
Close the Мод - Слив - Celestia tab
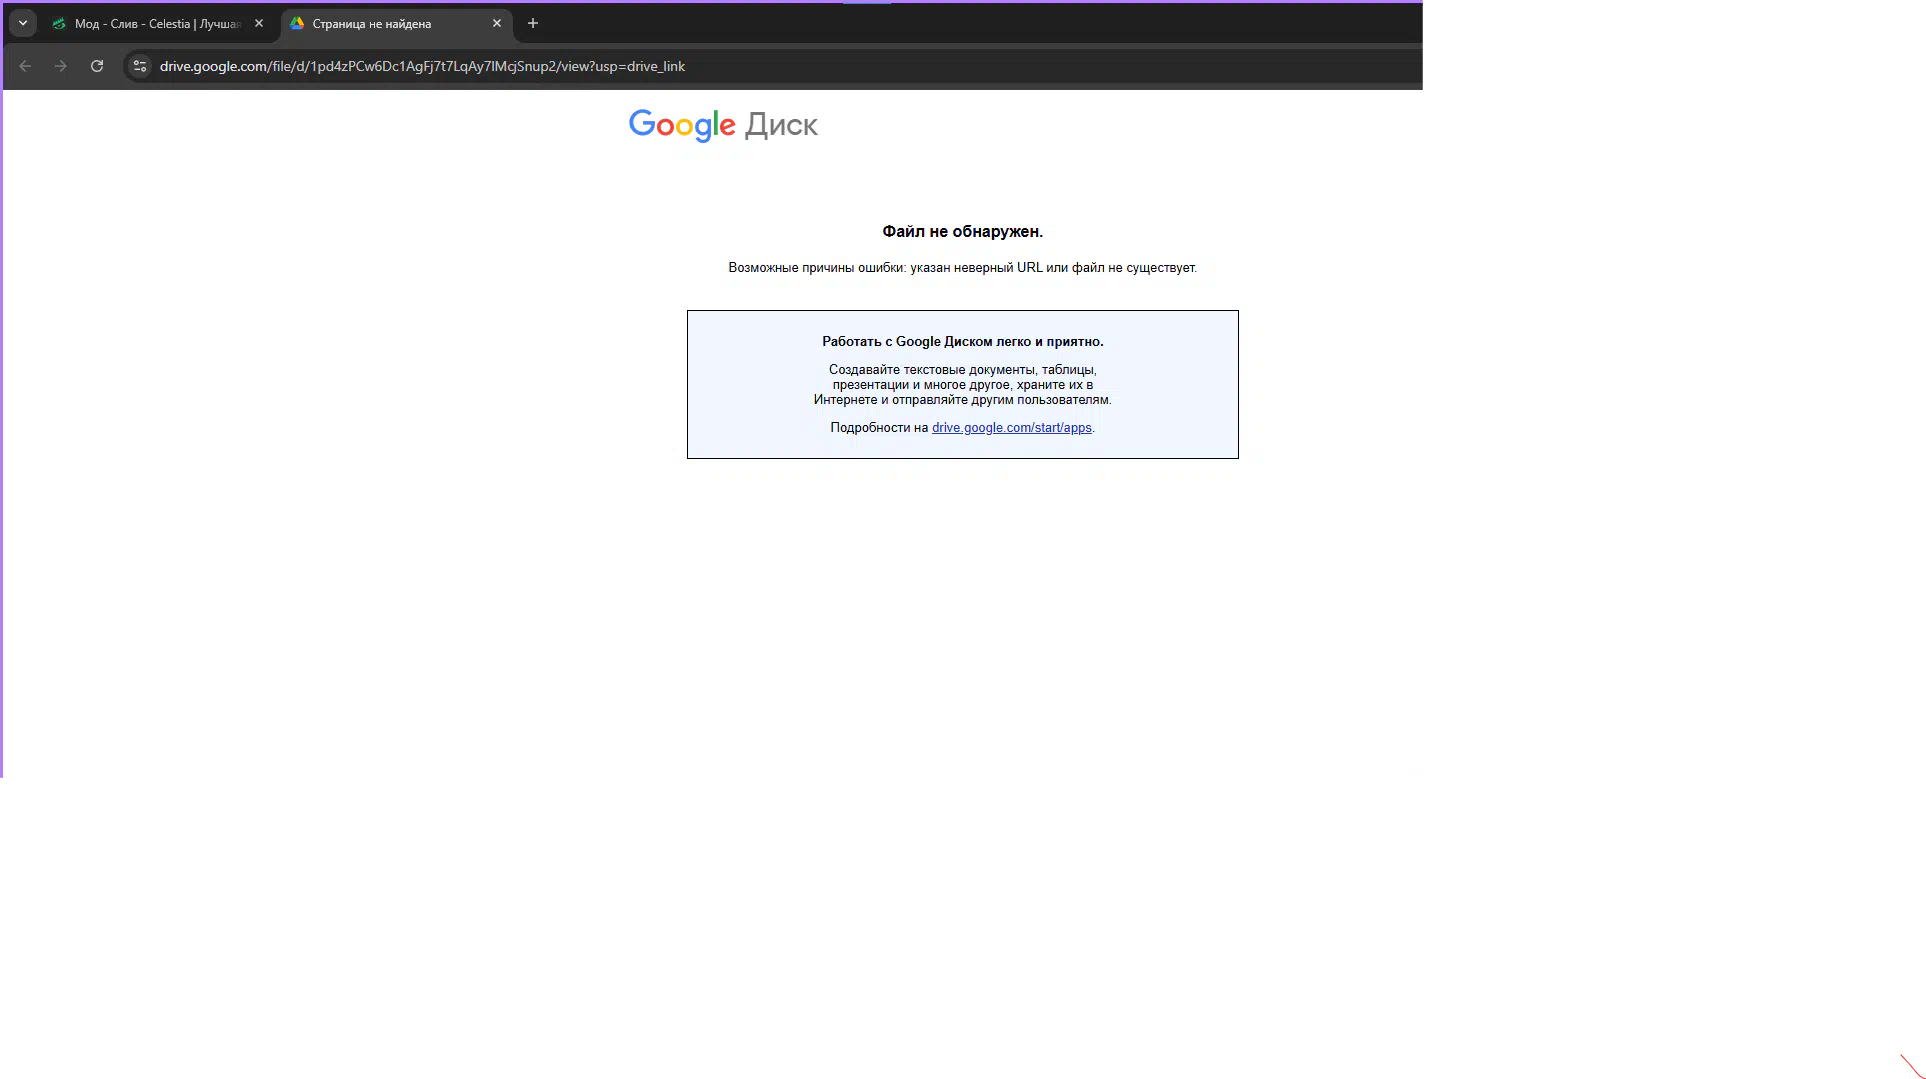click(x=259, y=23)
